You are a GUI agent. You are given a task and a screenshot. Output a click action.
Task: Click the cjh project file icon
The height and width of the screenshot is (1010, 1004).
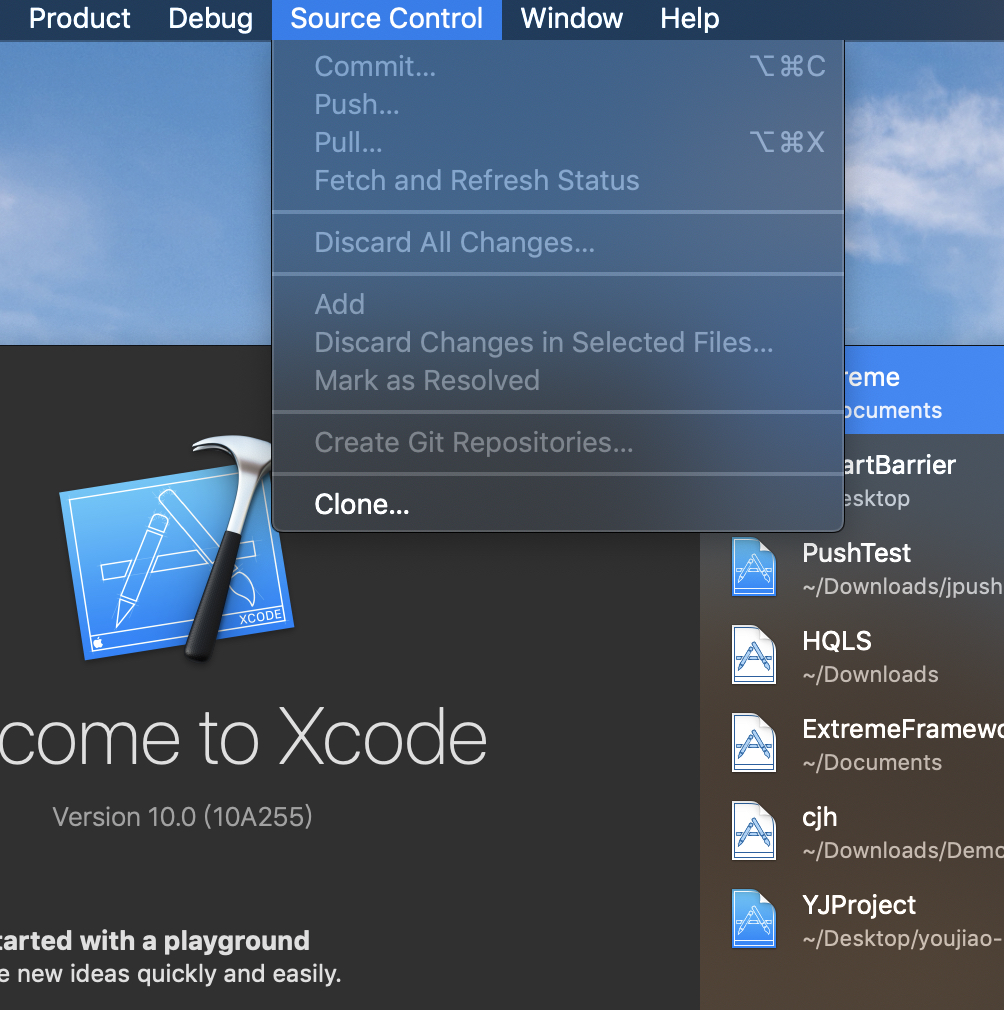[x=753, y=832]
